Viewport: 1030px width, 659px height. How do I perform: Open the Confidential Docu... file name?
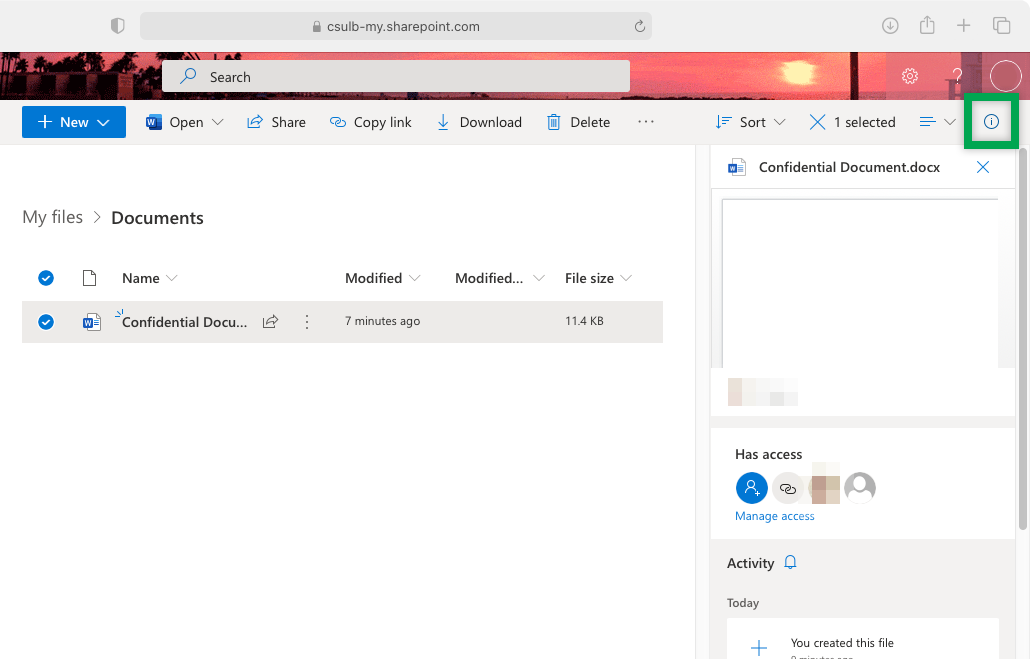185,322
